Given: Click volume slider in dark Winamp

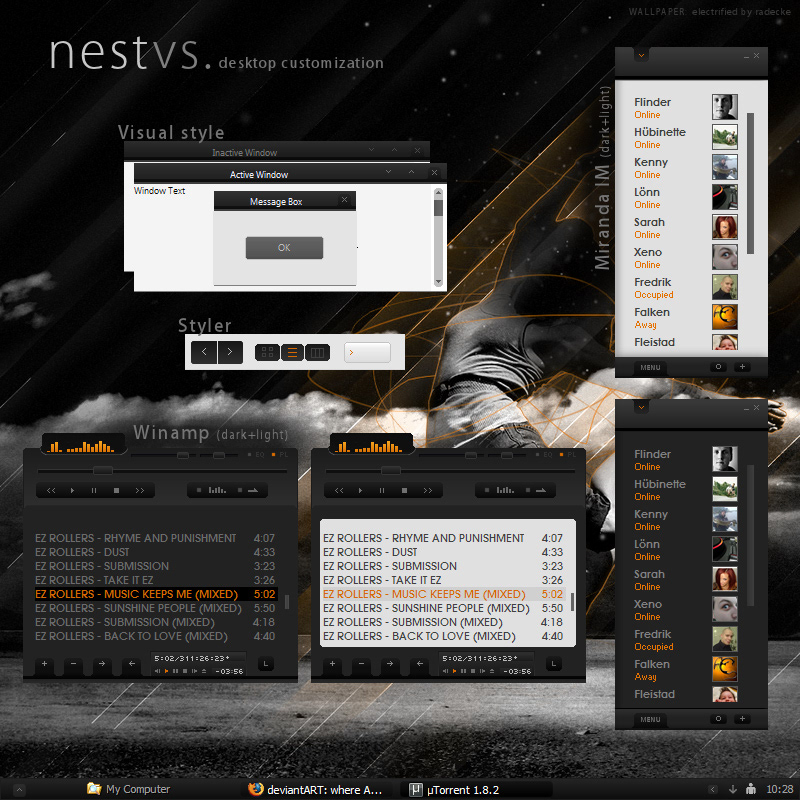Looking at the screenshot, I should (x=183, y=455).
